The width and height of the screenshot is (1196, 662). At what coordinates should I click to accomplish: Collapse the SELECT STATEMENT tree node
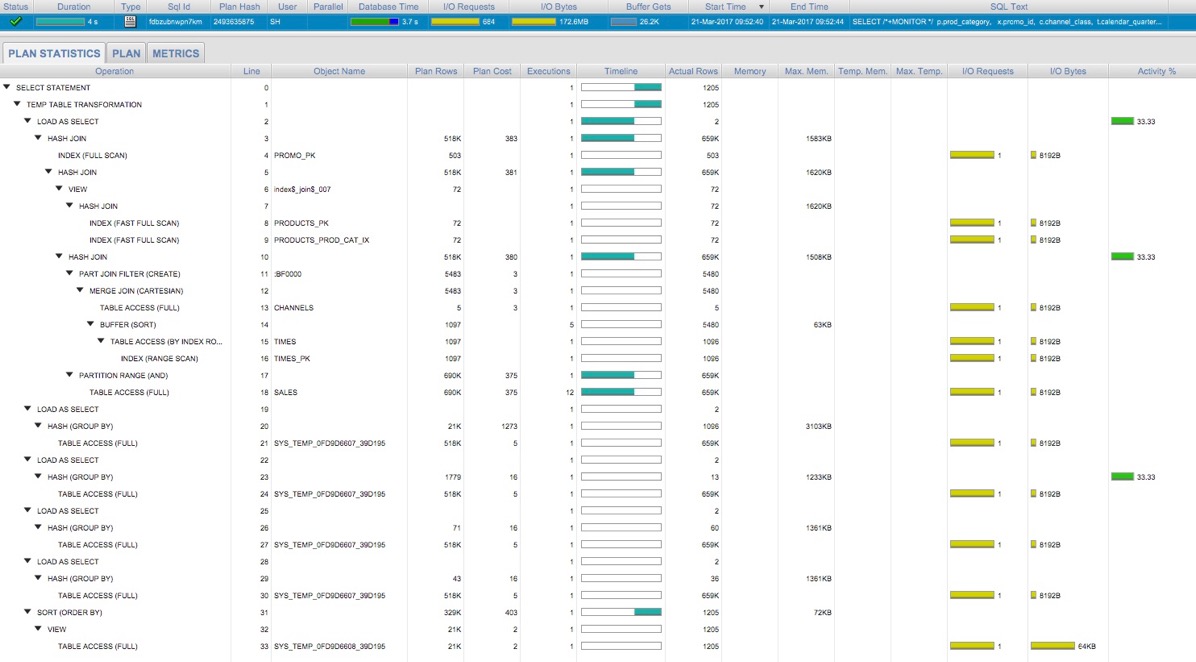[8, 87]
